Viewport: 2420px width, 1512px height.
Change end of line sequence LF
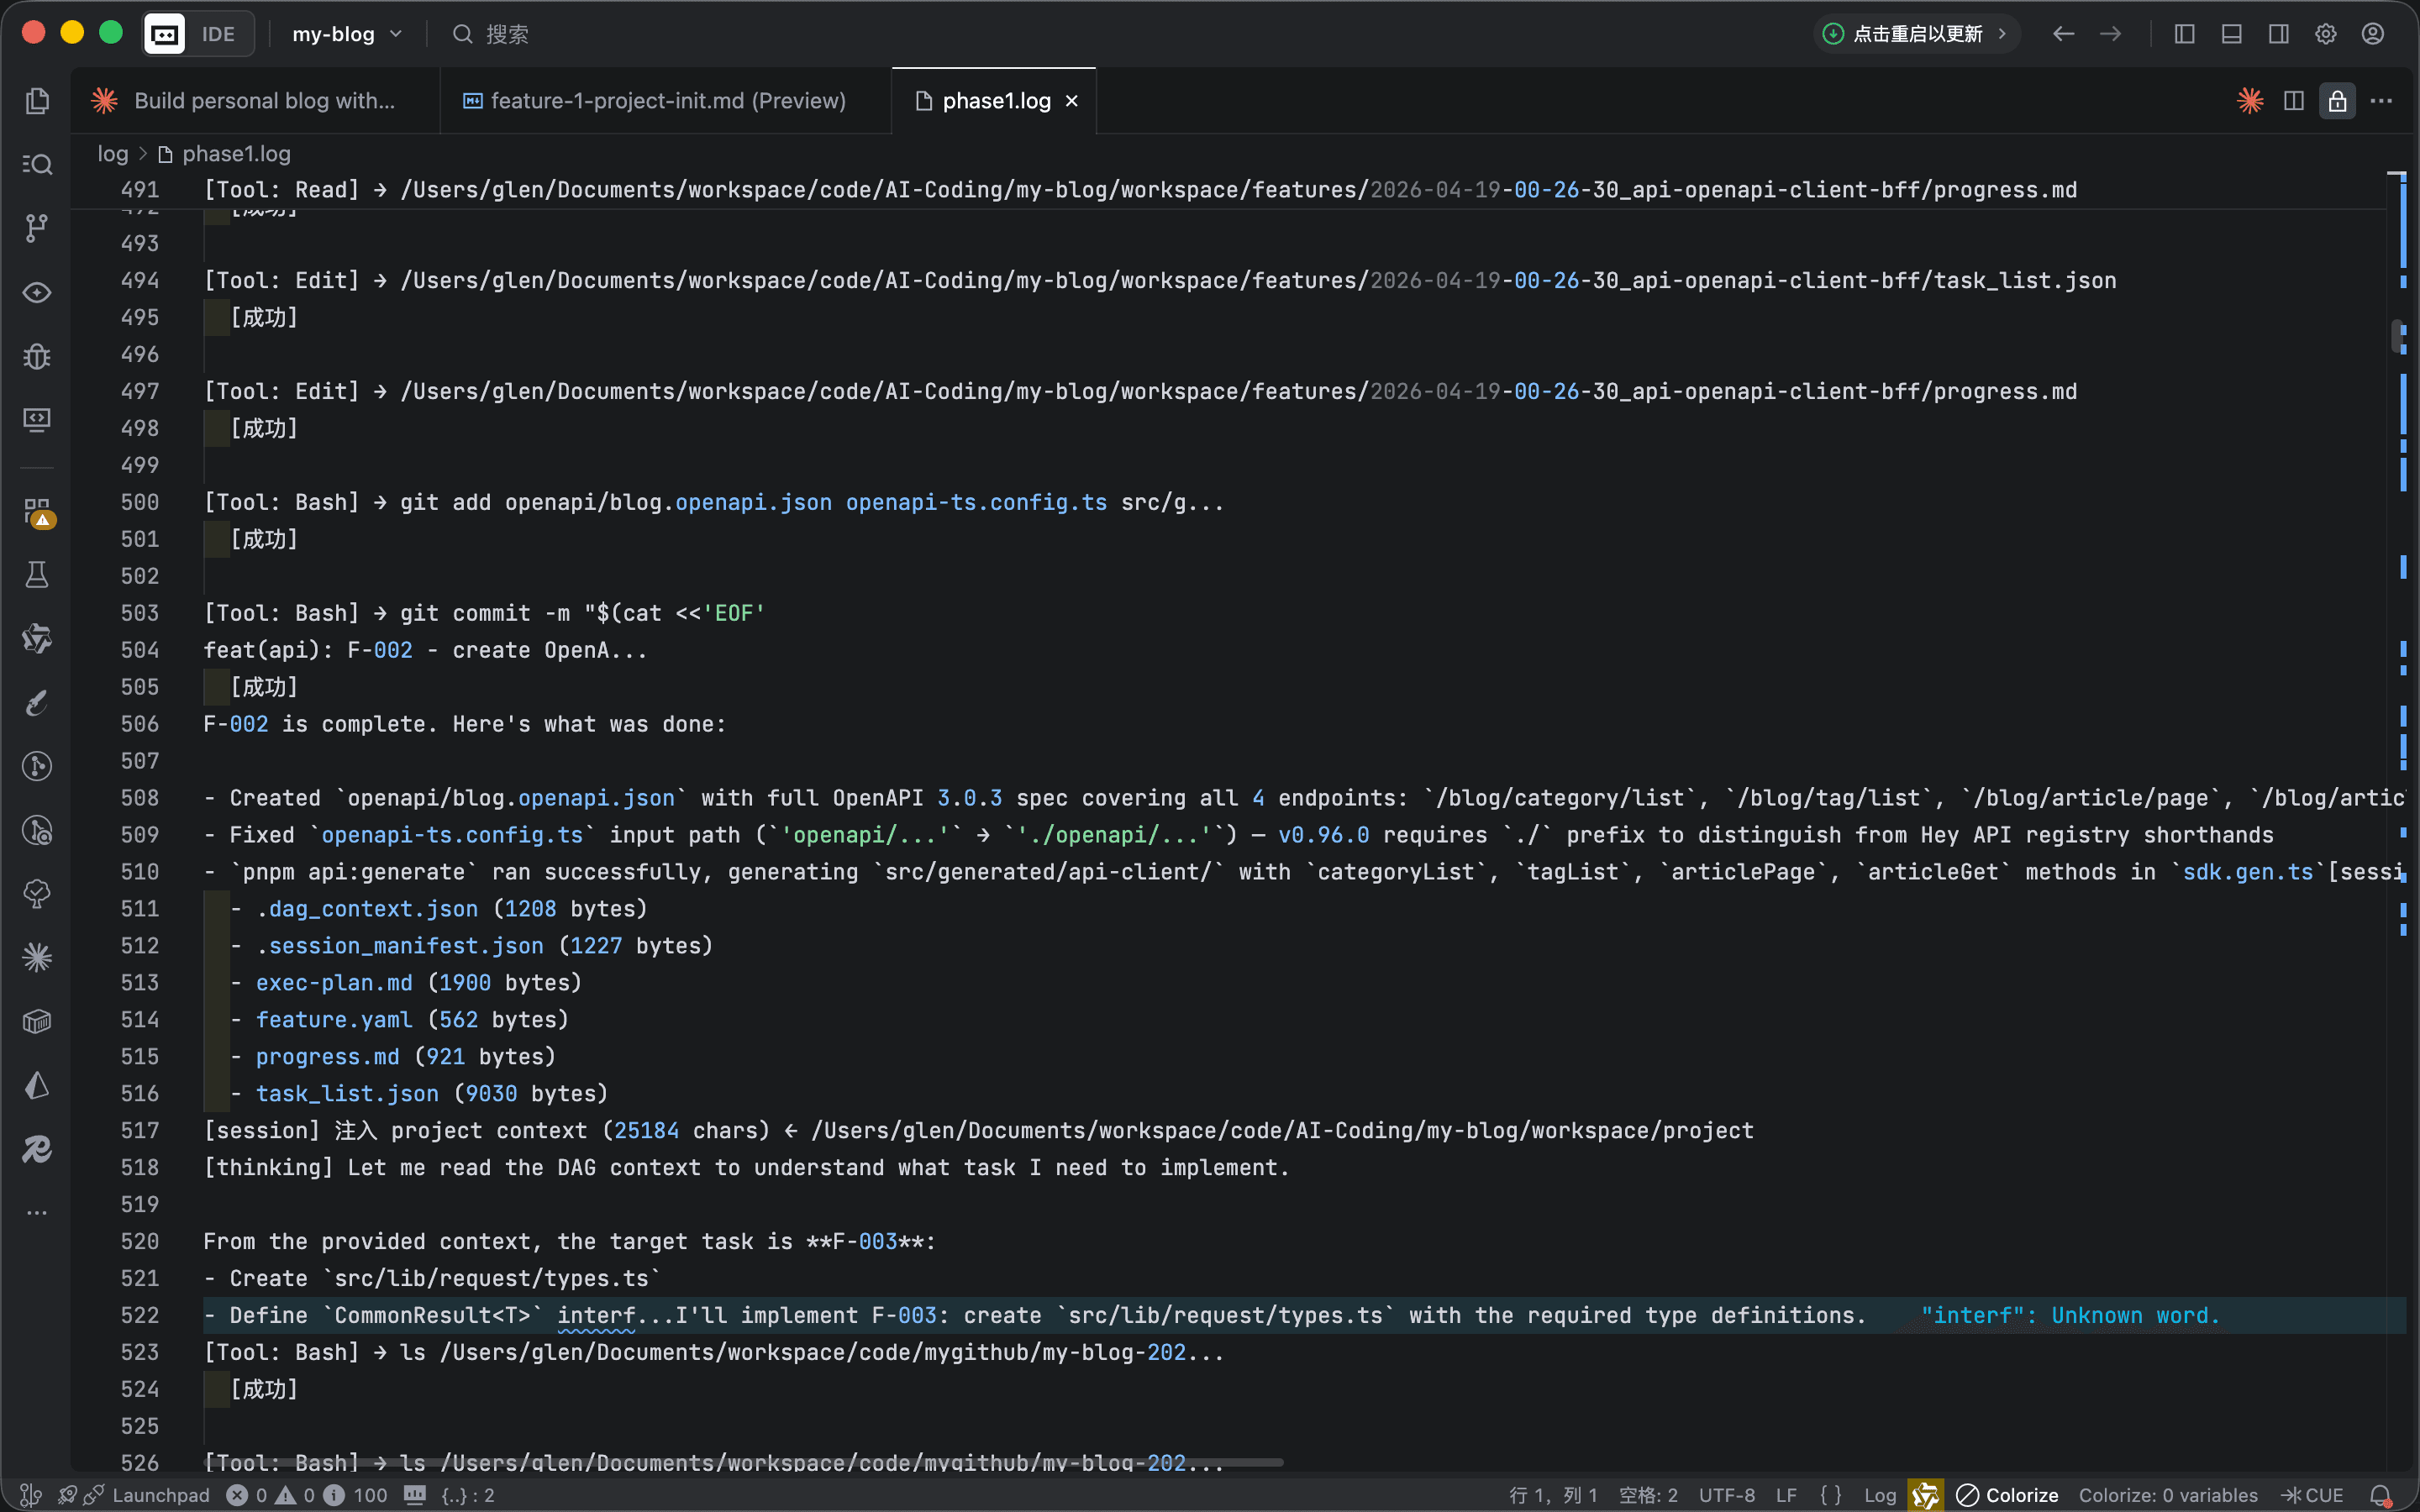[x=1787, y=1495]
